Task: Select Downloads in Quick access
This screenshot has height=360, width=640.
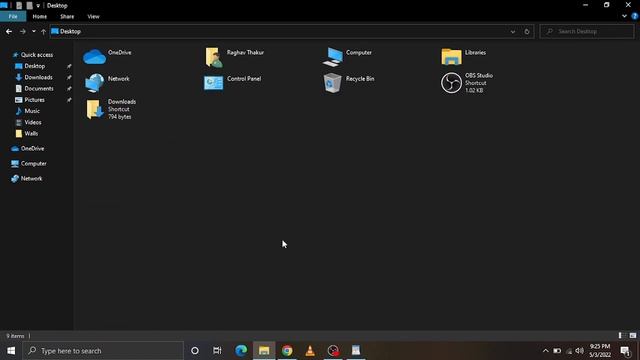Action: point(38,77)
